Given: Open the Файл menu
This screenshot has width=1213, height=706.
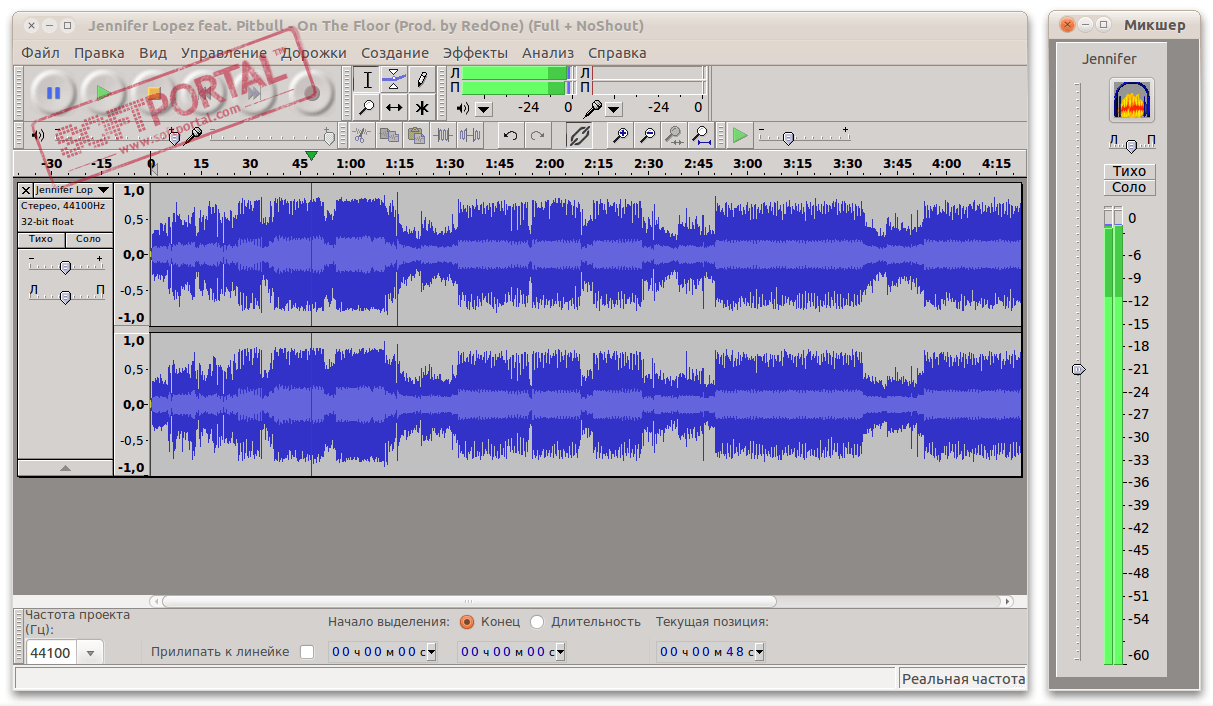Looking at the screenshot, I should click(x=40, y=53).
